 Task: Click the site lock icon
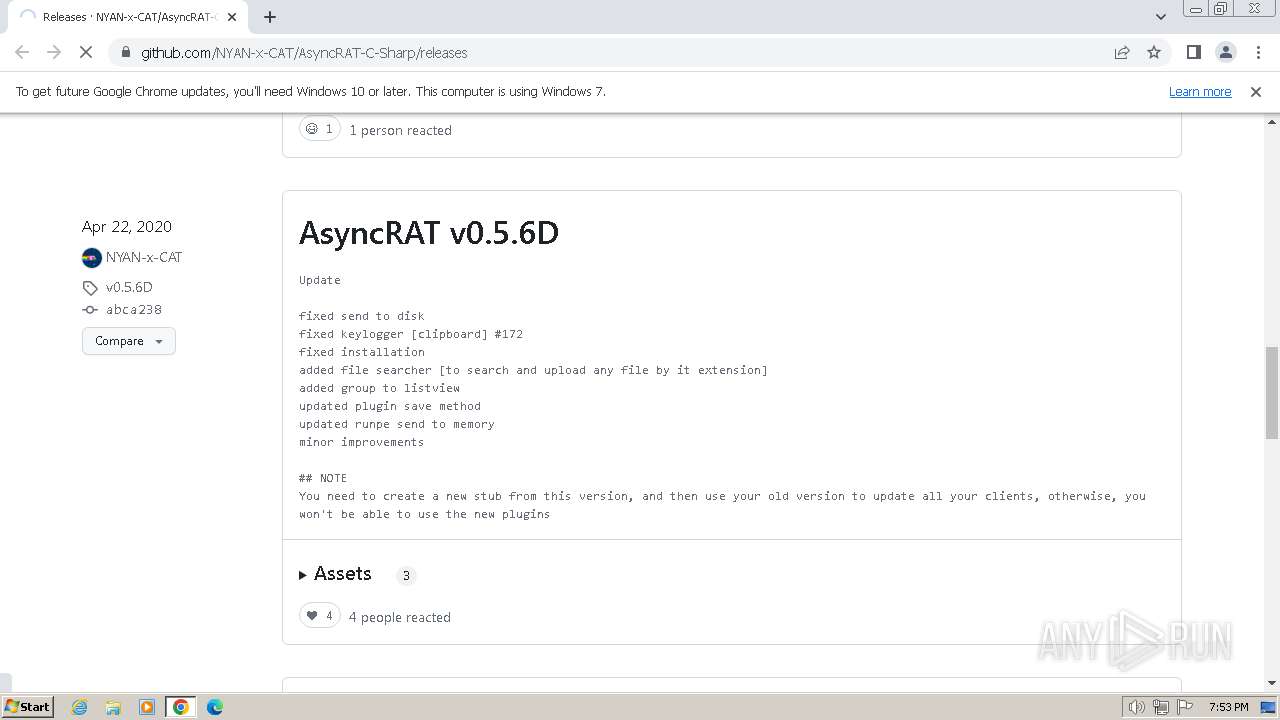click(x=124, y=53)
